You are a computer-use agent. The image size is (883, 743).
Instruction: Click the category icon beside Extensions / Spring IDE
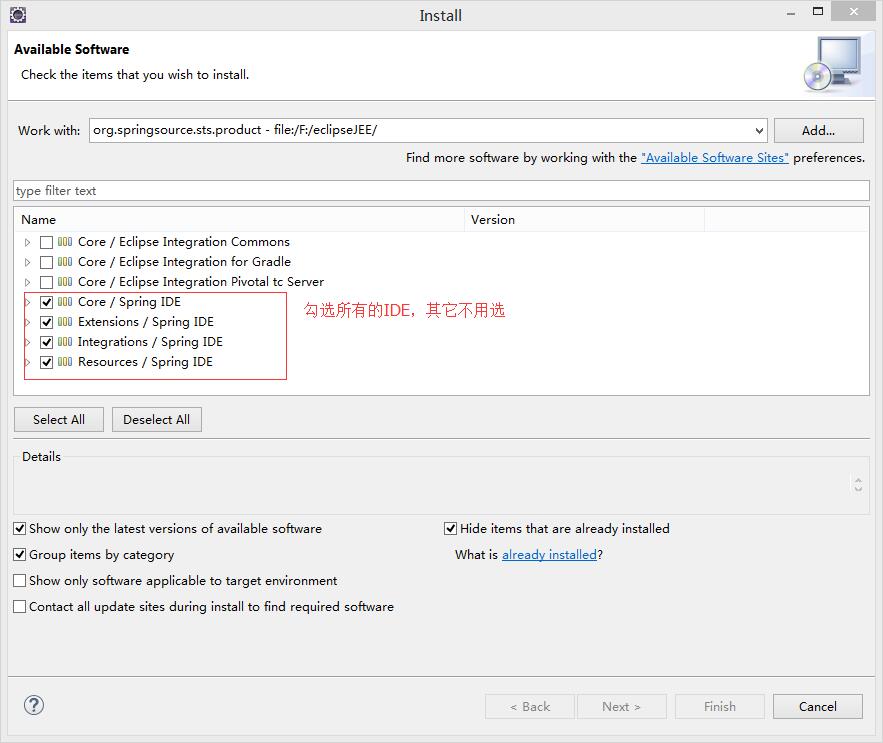coord(65,322)
